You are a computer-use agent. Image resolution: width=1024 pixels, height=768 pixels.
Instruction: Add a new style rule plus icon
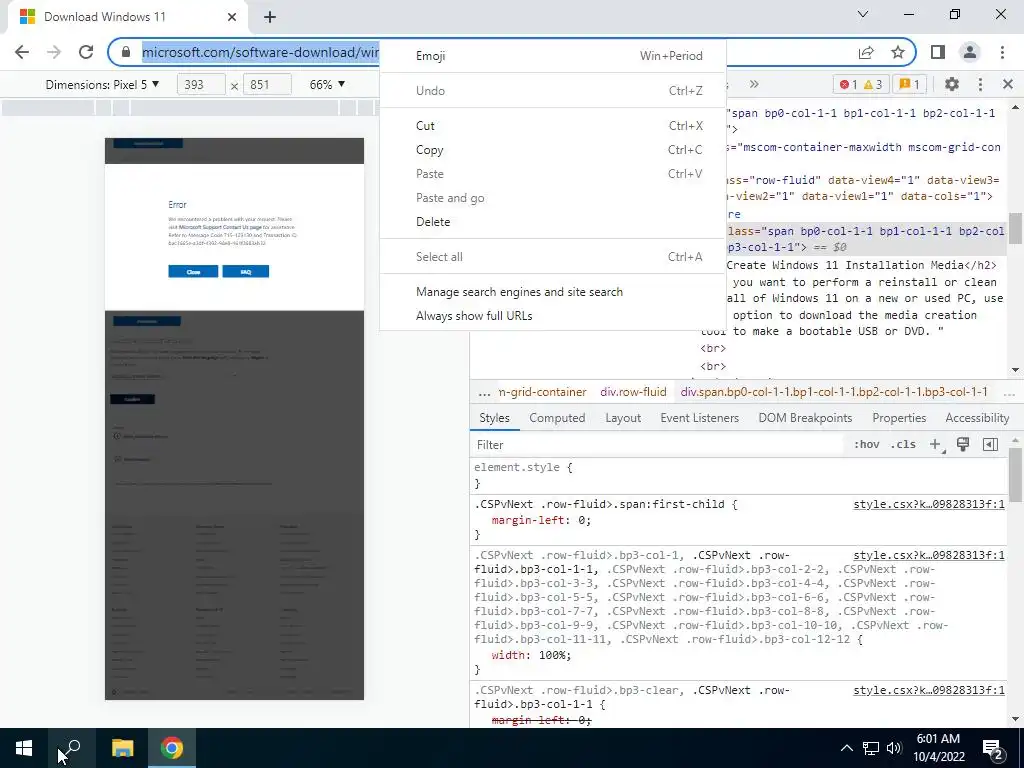936,445
